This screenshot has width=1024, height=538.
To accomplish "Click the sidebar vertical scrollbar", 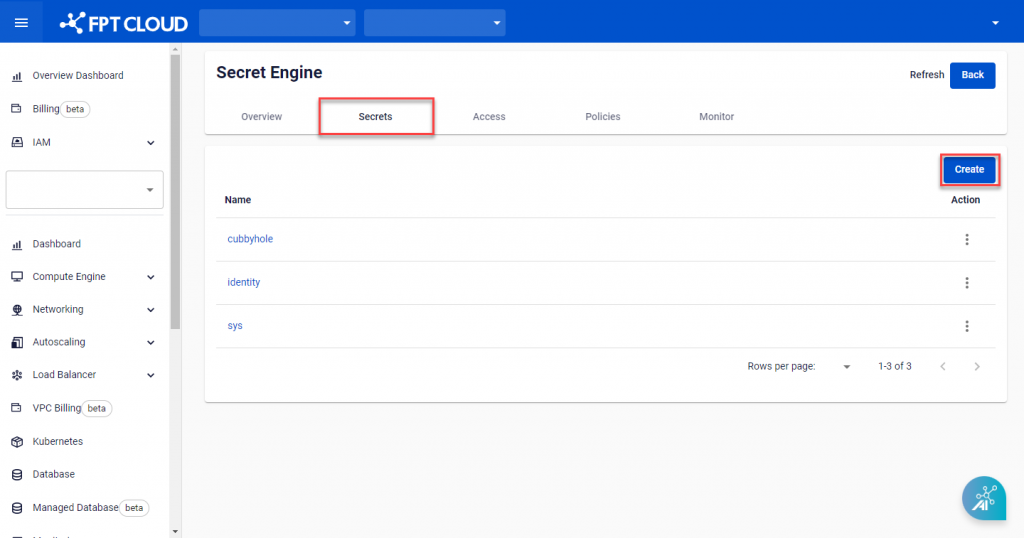I will coord(175,190).
